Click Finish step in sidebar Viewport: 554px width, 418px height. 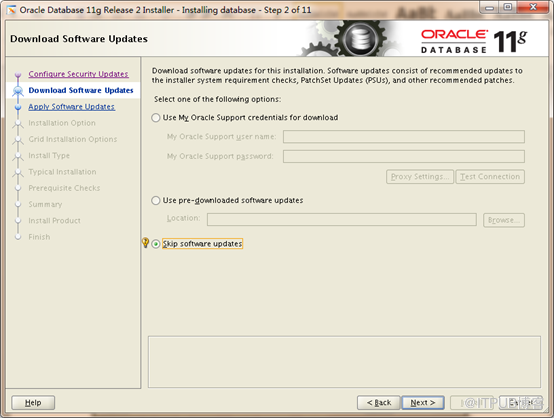pos(39,237)
